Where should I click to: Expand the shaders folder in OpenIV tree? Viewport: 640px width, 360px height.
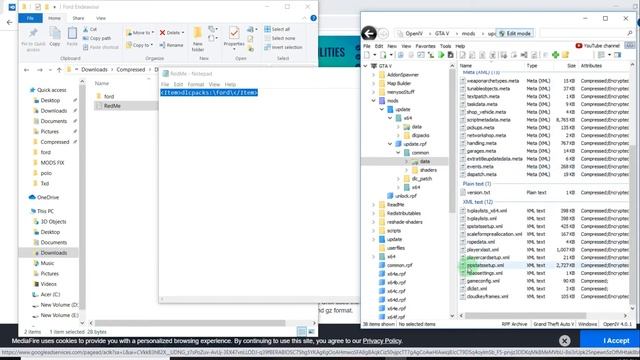click(407, 170)
